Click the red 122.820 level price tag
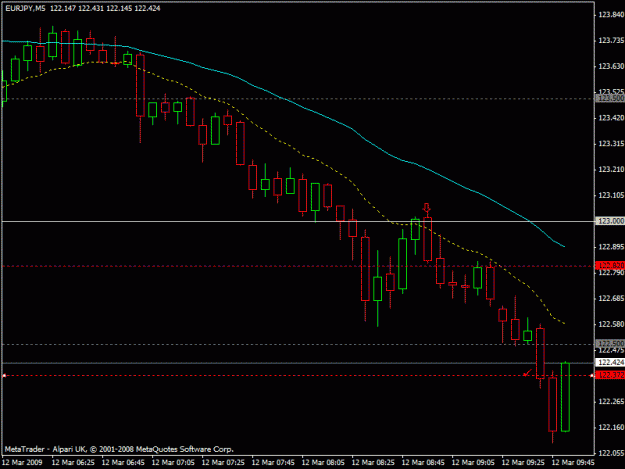 [610, 265]
